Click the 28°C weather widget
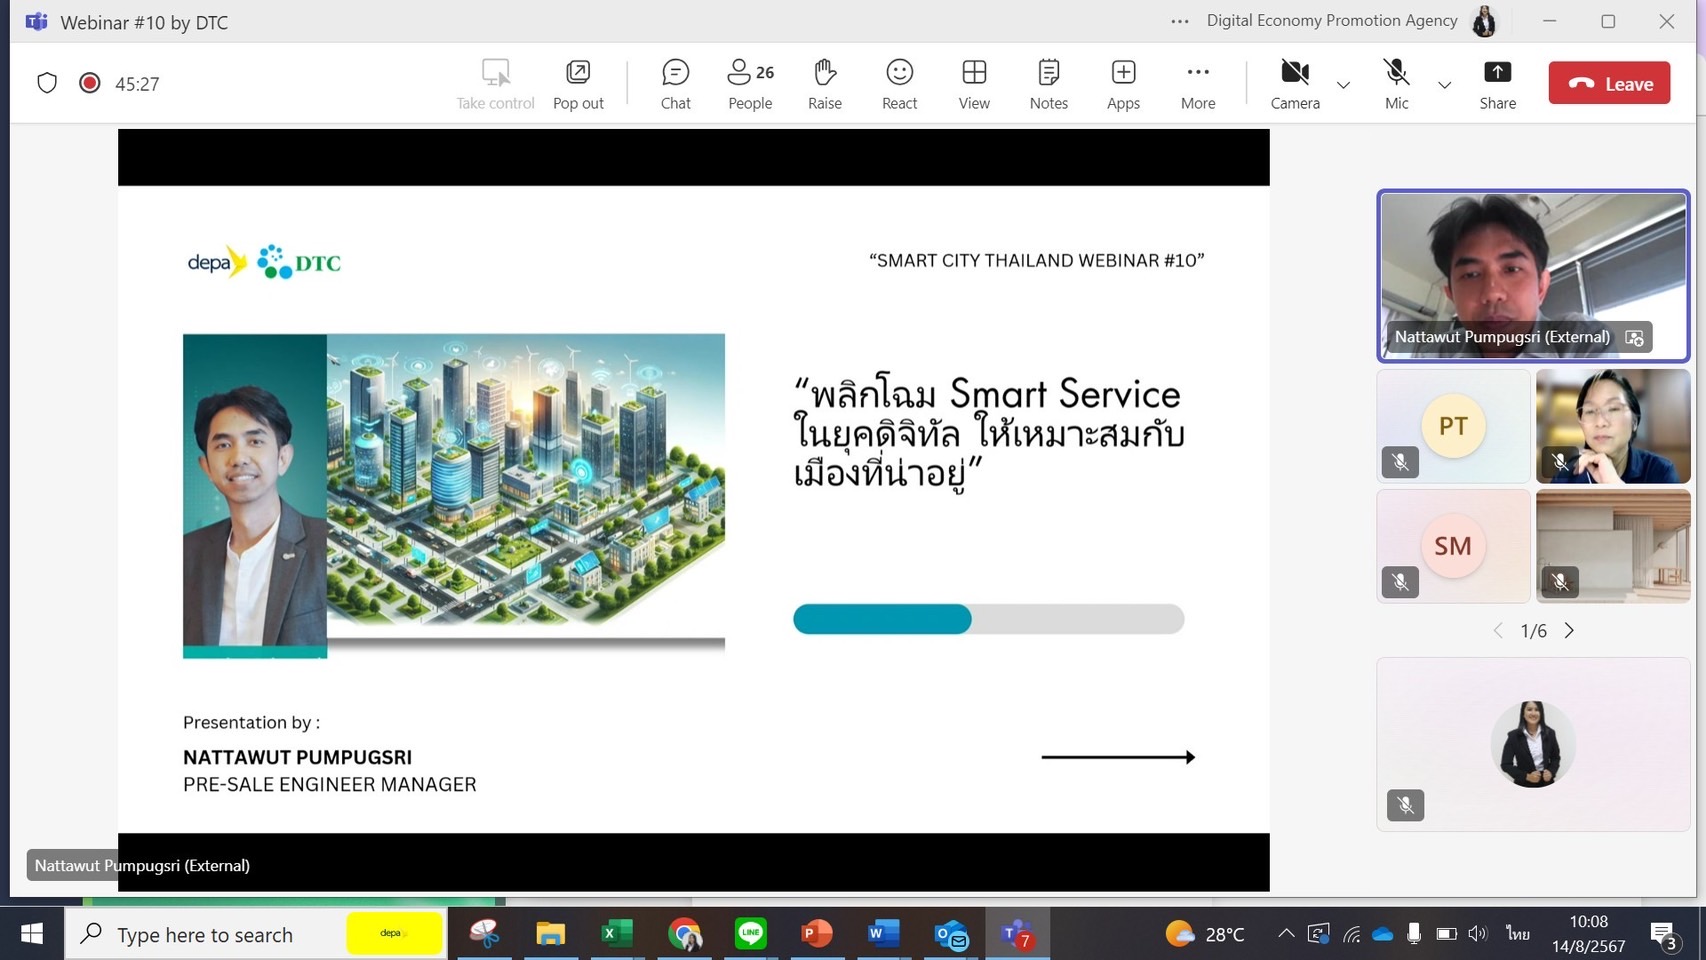Viewport: 1706px width, 960px height. coord(1205,934)
